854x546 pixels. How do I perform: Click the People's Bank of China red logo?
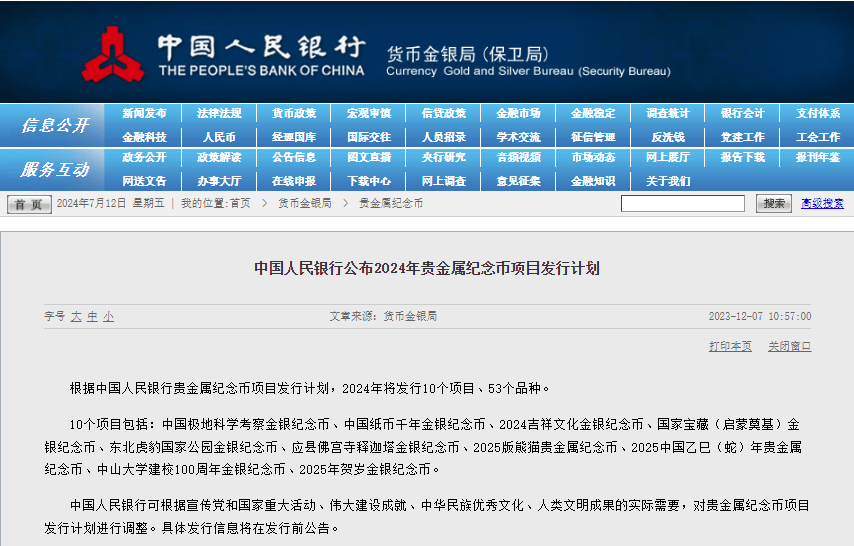pyautogui.click(x=113, y=54)
